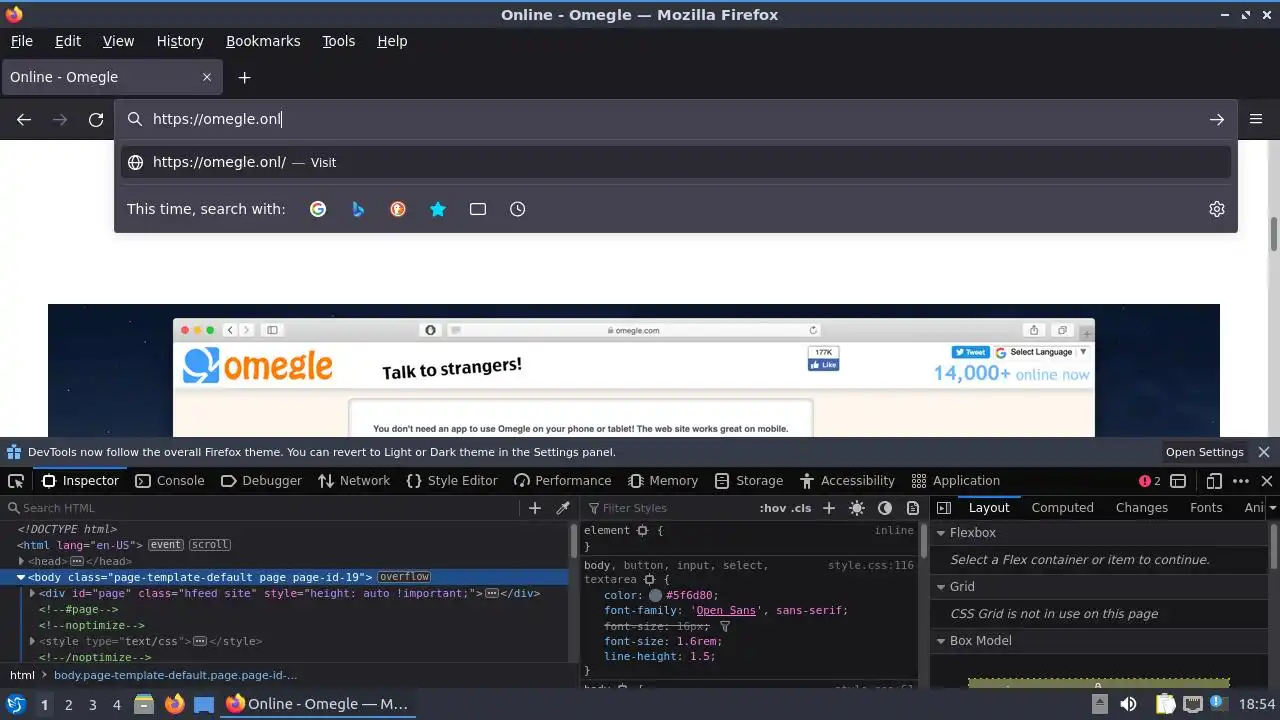Dismiss the DevTools theme notification
Image resolution: width=1280 pixels, height=720 pixels.
[x=1264, y=452]
